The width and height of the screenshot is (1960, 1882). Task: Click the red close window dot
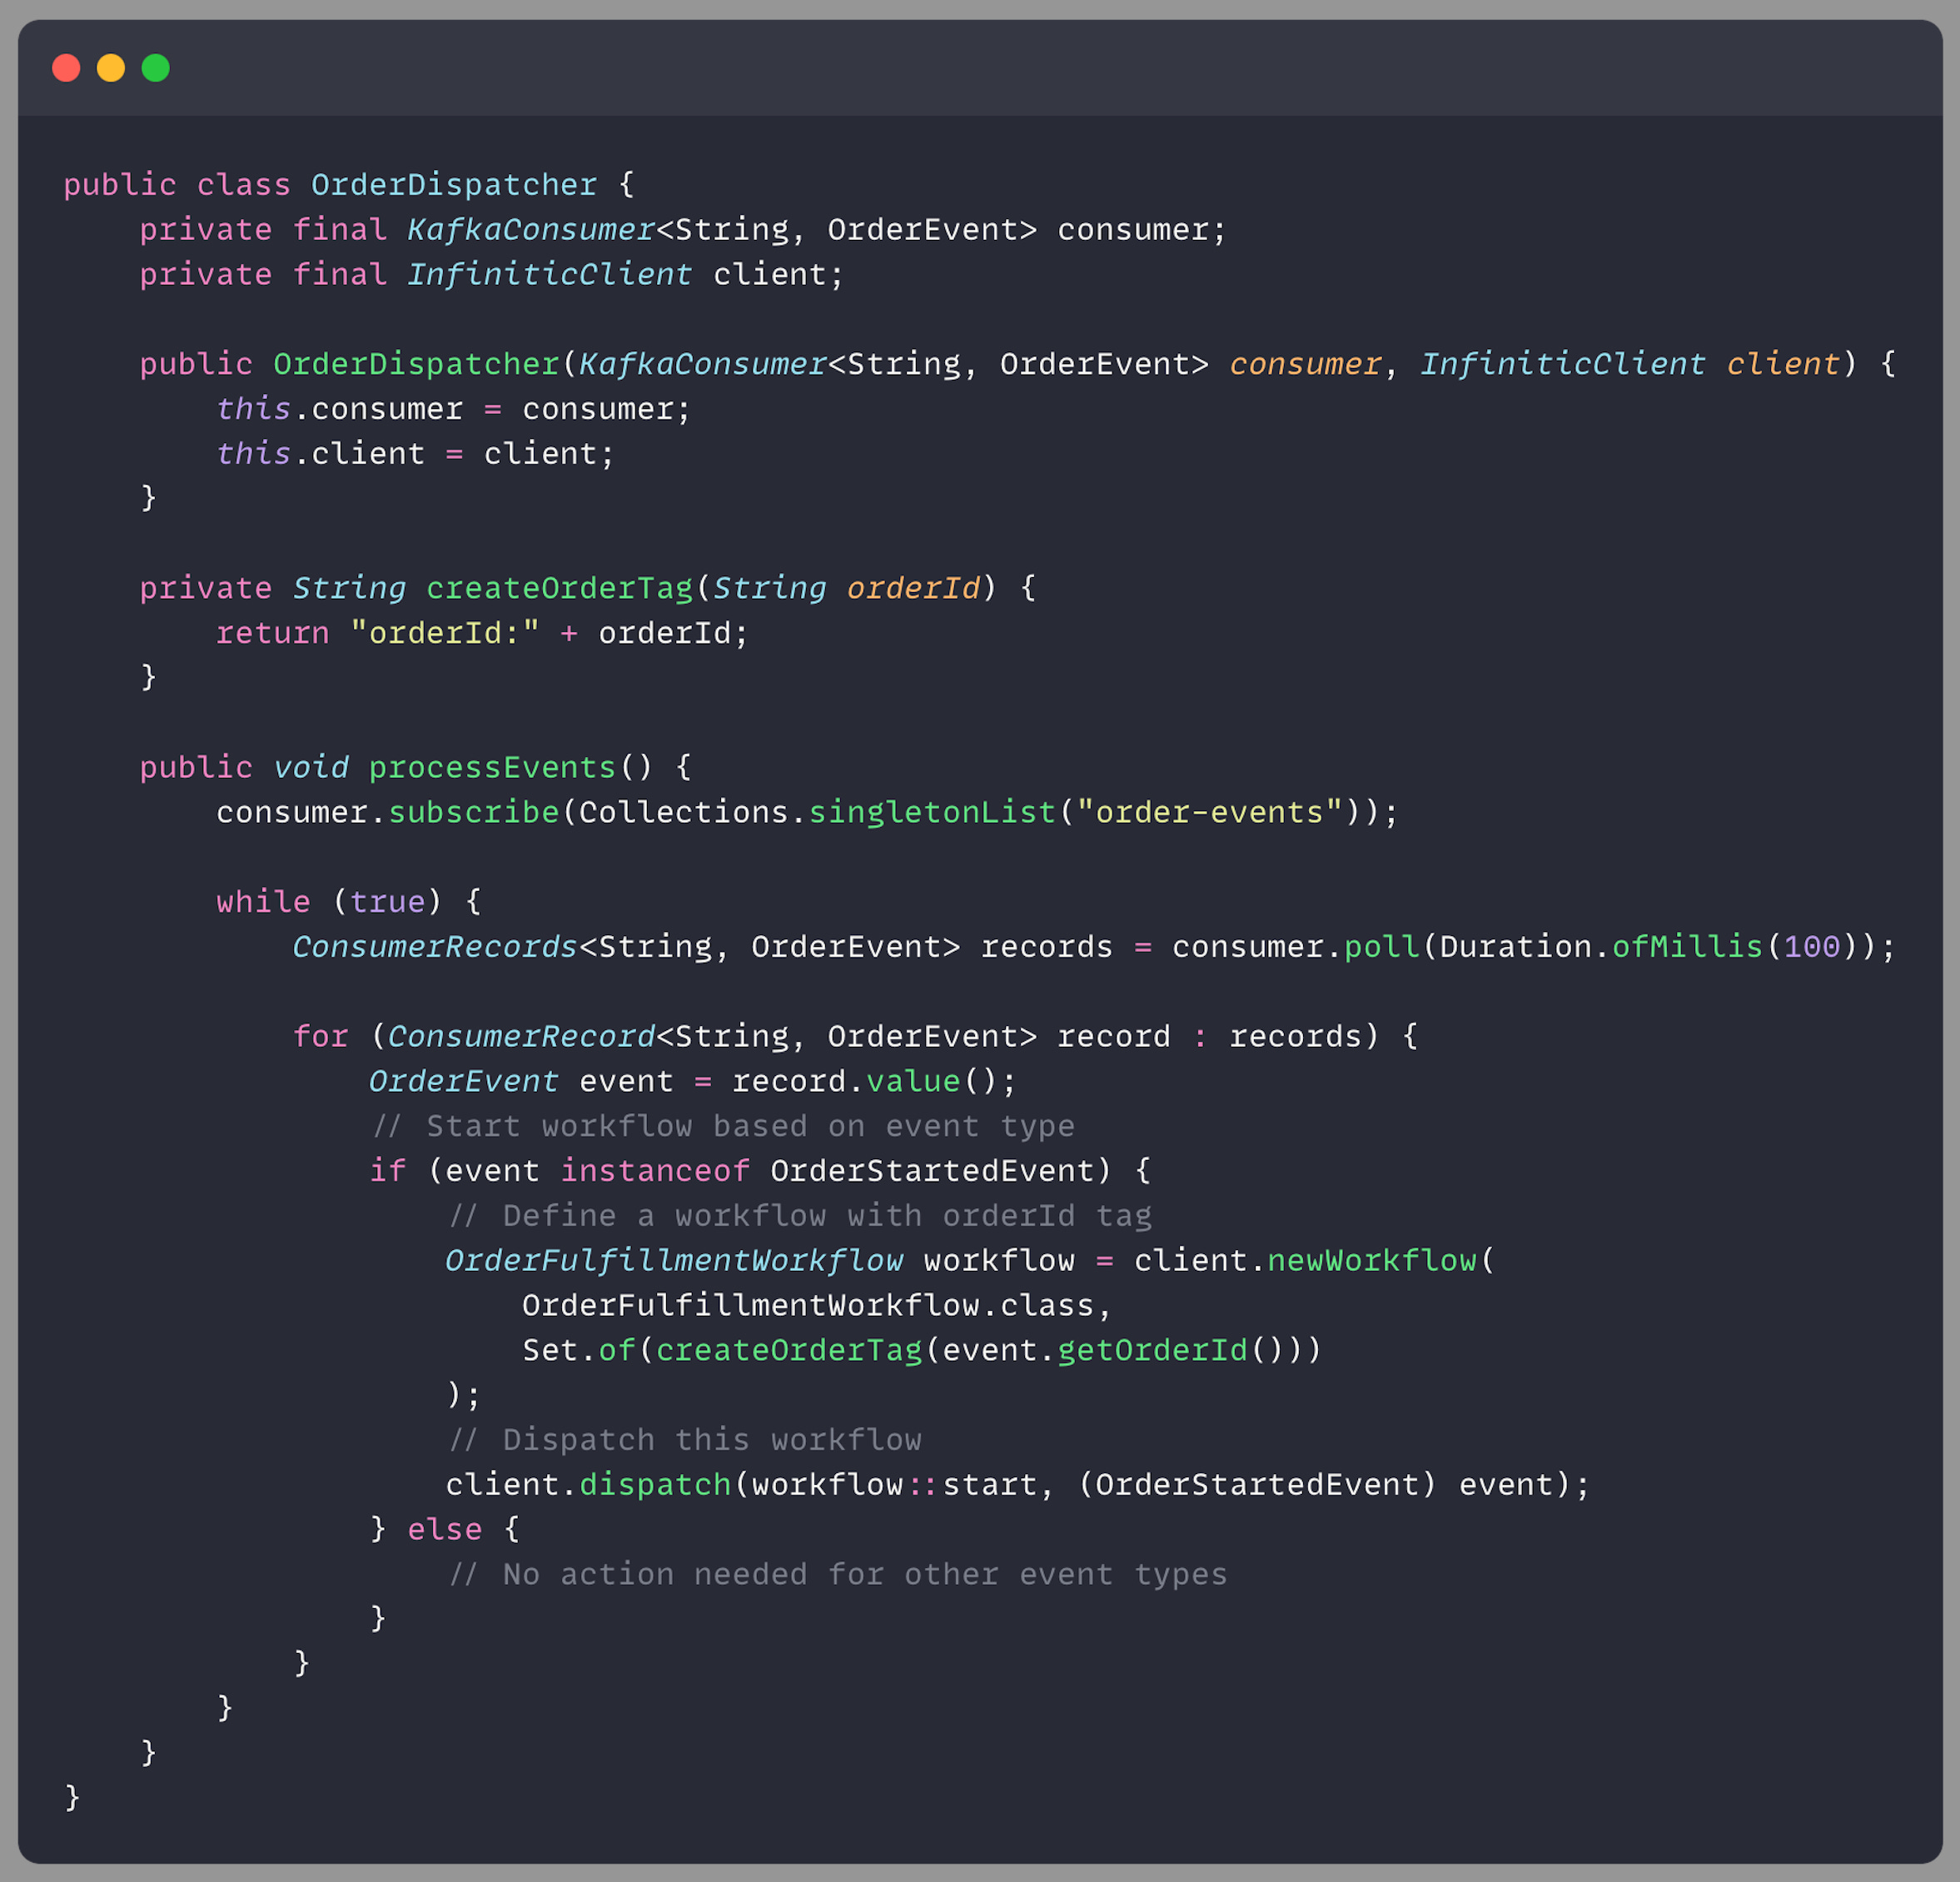66,68
